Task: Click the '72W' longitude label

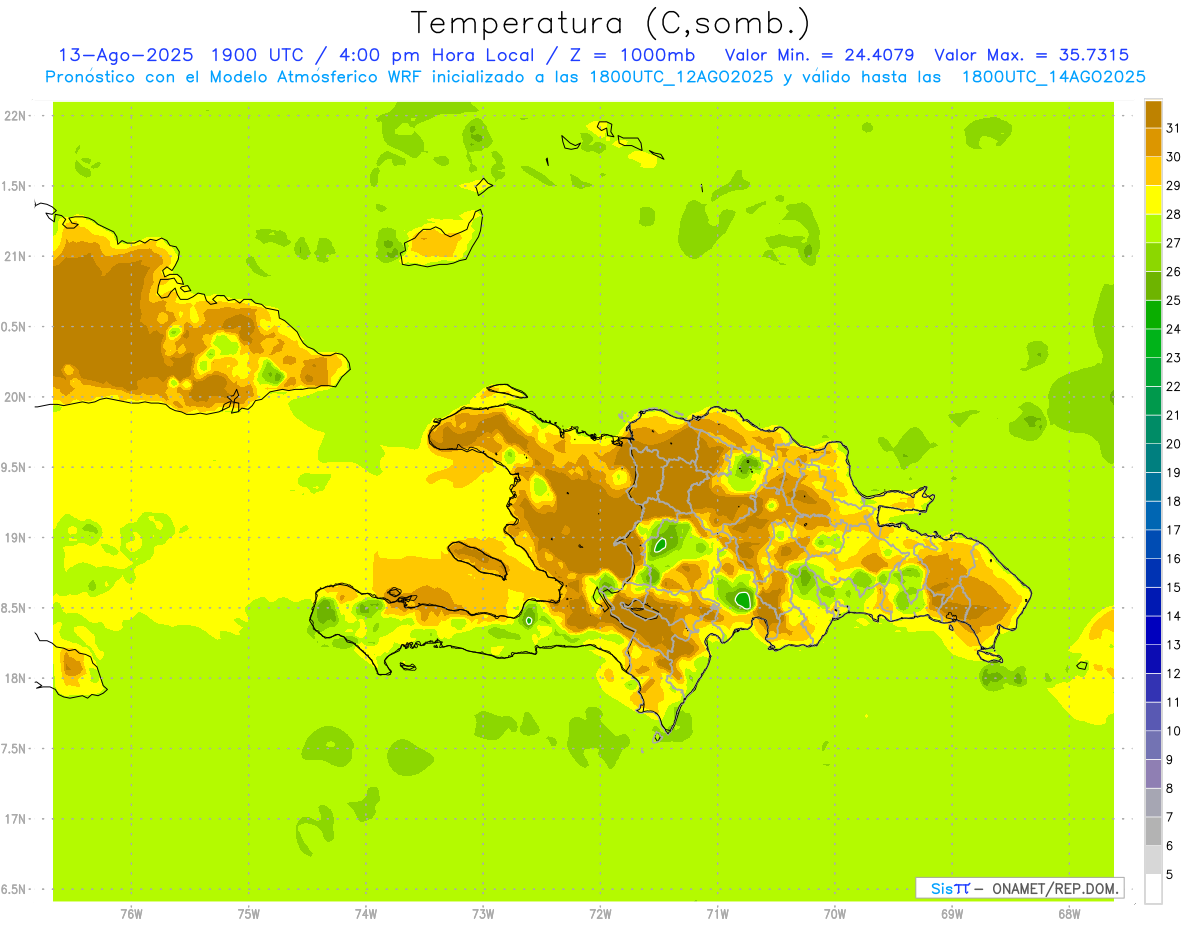Action: coord(600,914)
